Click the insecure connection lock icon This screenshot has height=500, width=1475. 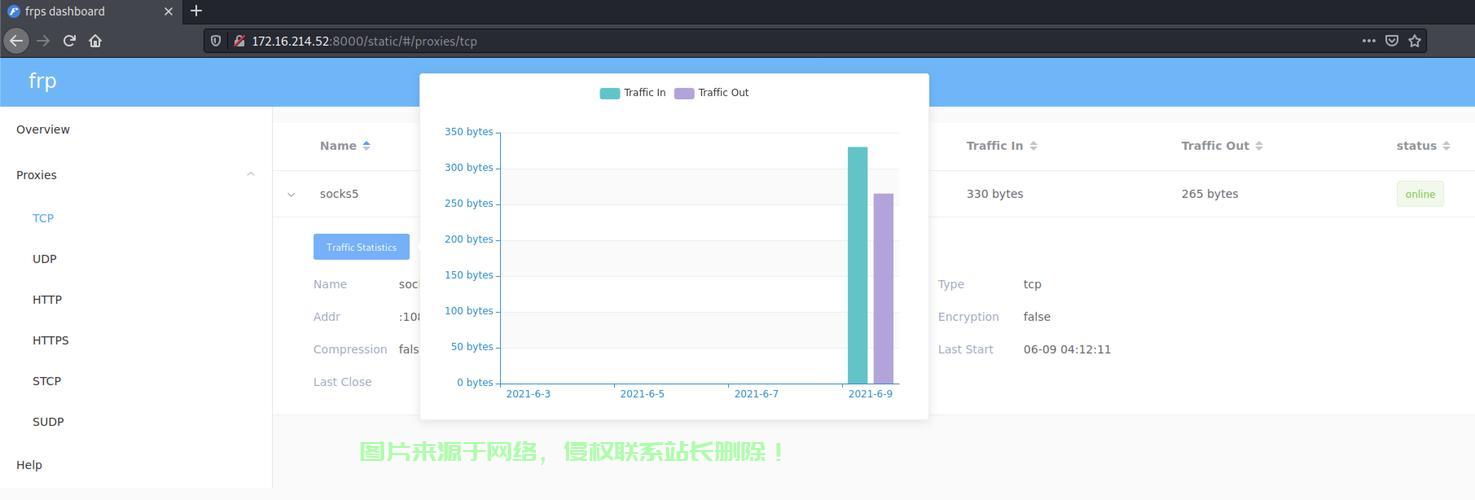[239, 41]
